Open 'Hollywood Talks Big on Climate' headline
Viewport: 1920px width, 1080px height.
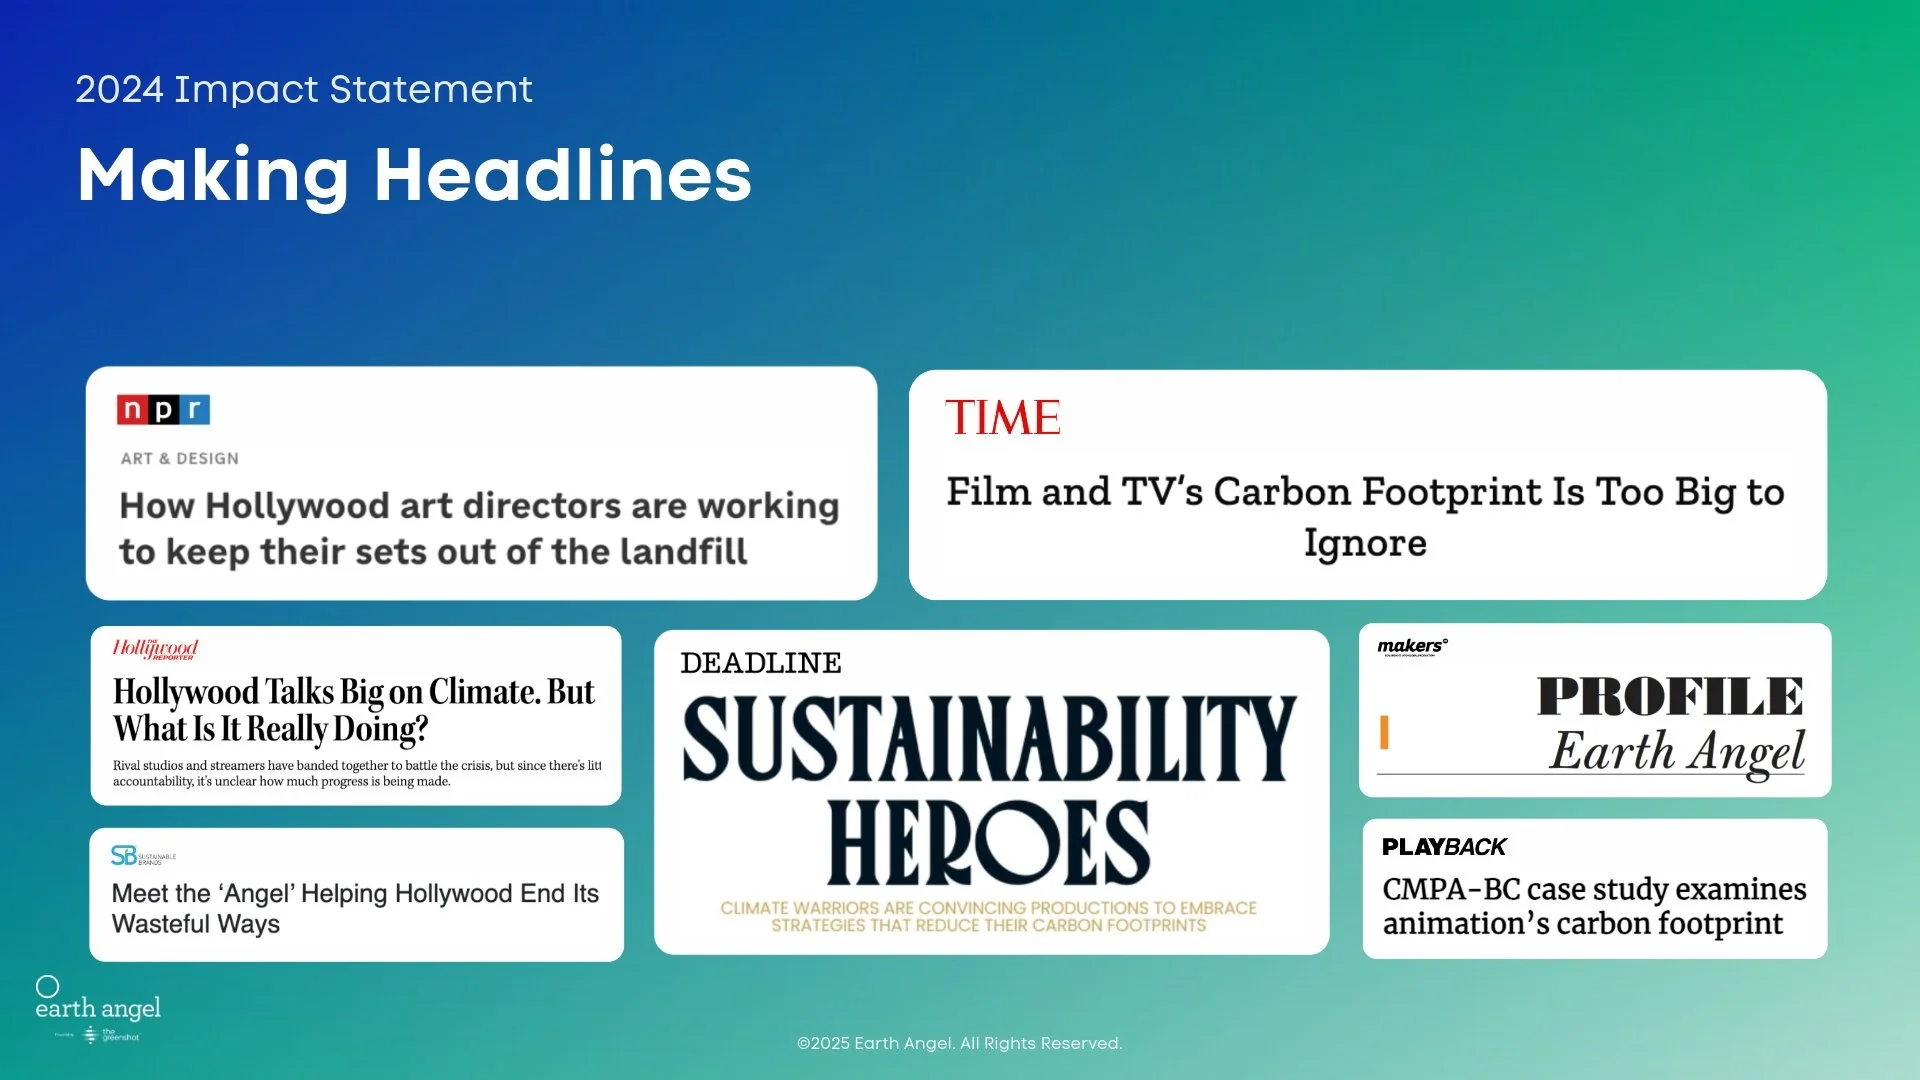click(353, 710)
